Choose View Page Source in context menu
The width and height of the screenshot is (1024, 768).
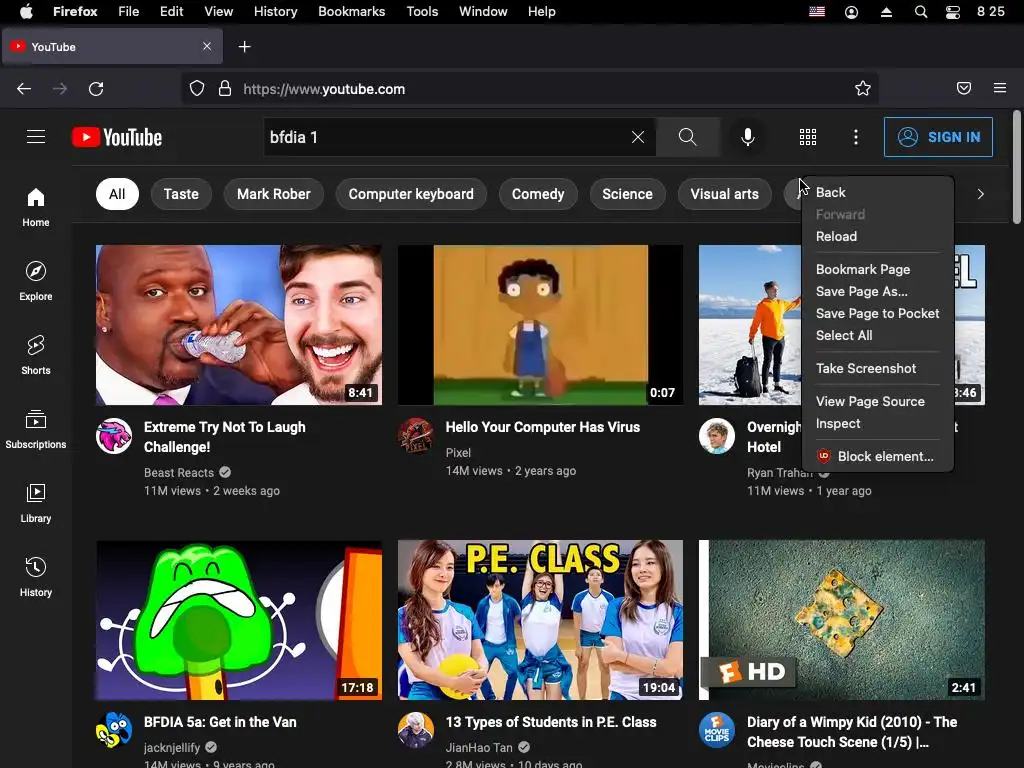(x=878, y=401)
